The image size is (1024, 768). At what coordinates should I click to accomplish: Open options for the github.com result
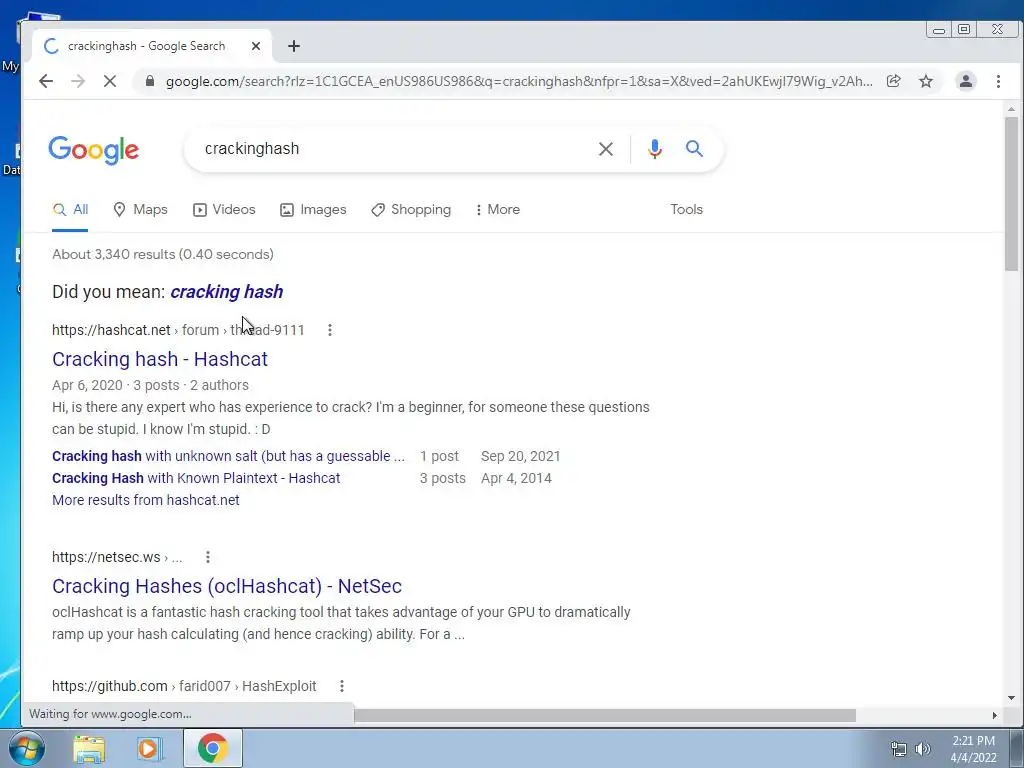tap(342, 686)
